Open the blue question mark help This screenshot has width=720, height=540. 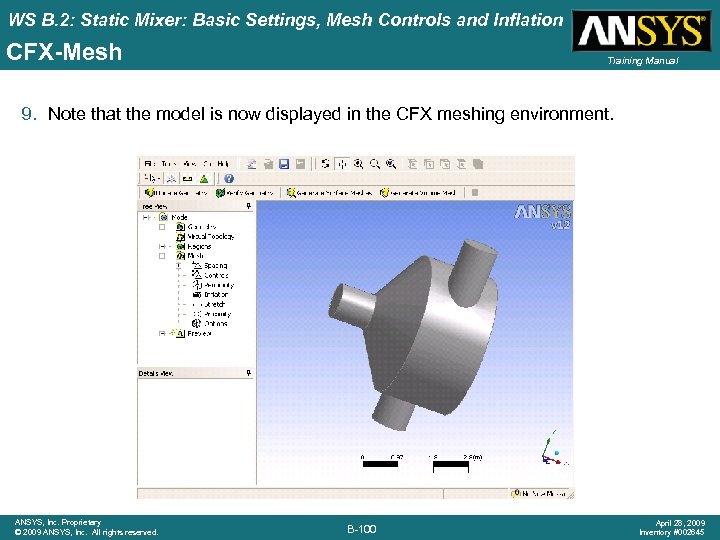click(229, 179)
